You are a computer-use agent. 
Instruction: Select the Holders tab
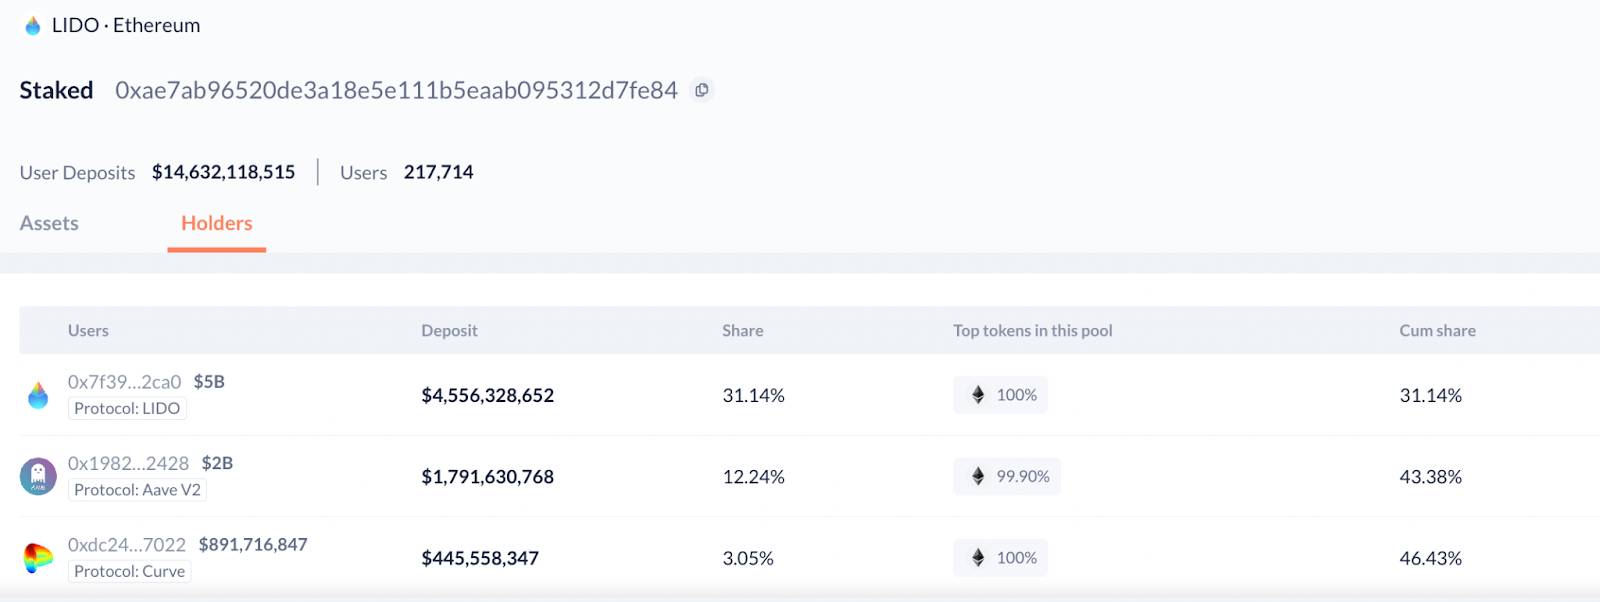(x=217, y=223)
